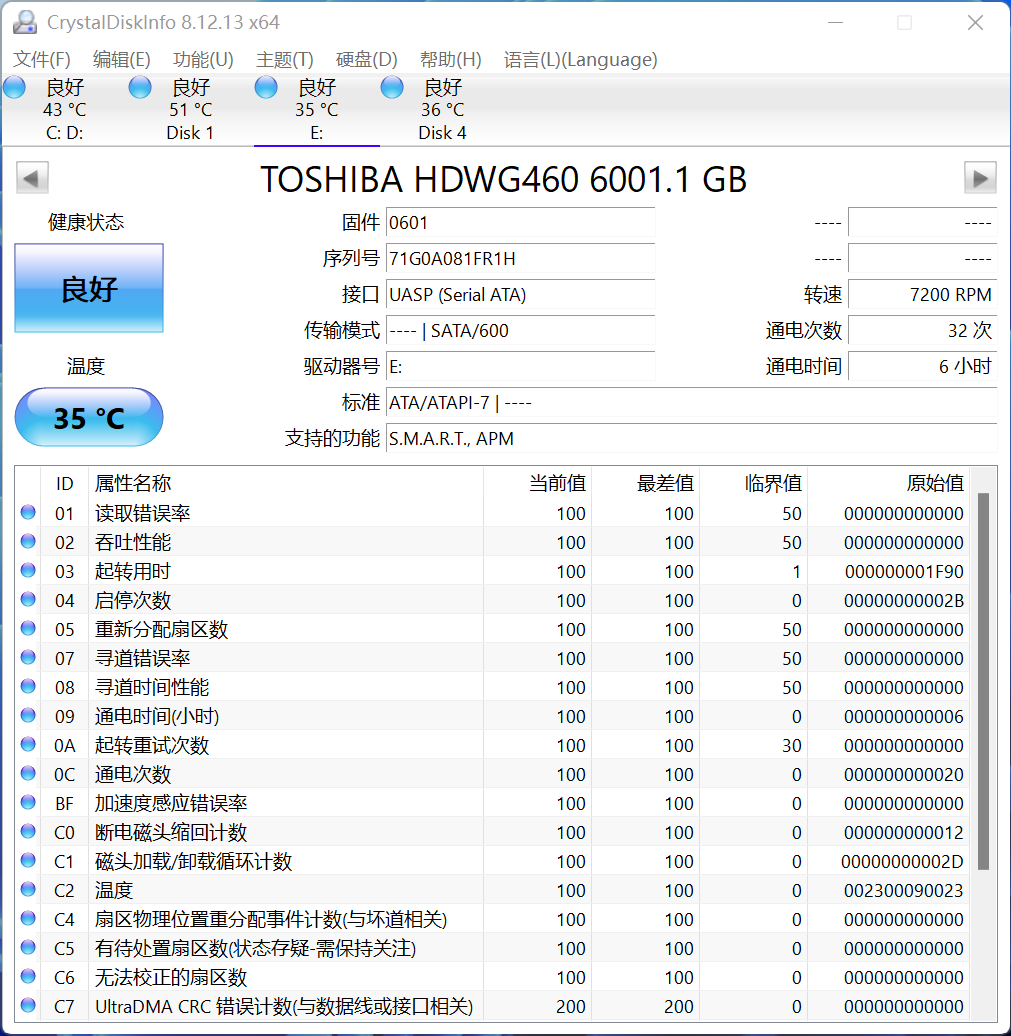This screenshot has height=1036, width=1011.
Task: Click the drive letter field showing E:
Action: [520, 366]
